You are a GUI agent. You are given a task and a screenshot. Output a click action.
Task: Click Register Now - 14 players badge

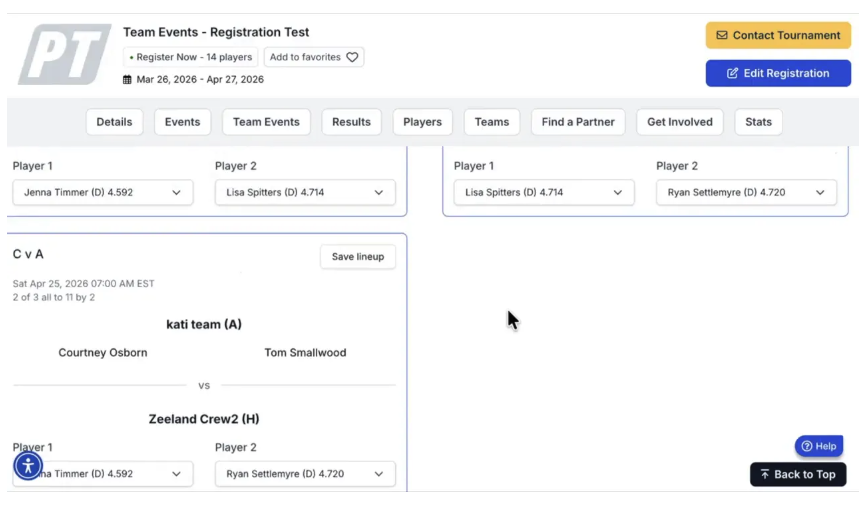click(191, 57)
